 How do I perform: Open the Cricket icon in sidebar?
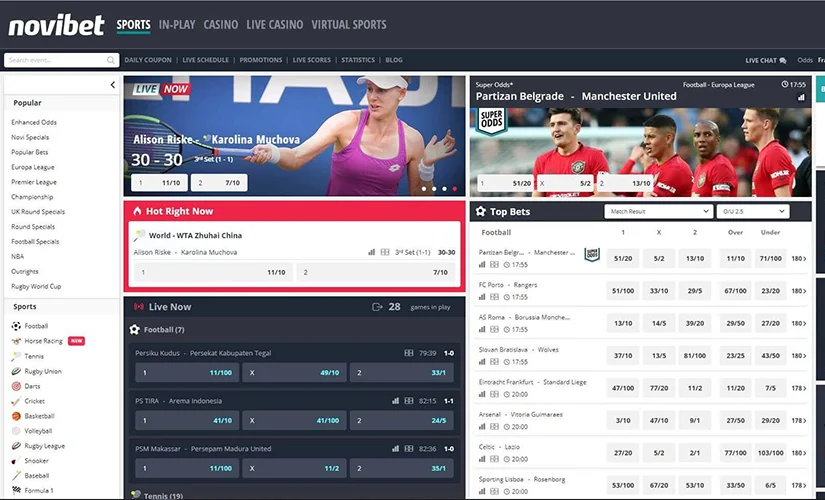point(16,401)
